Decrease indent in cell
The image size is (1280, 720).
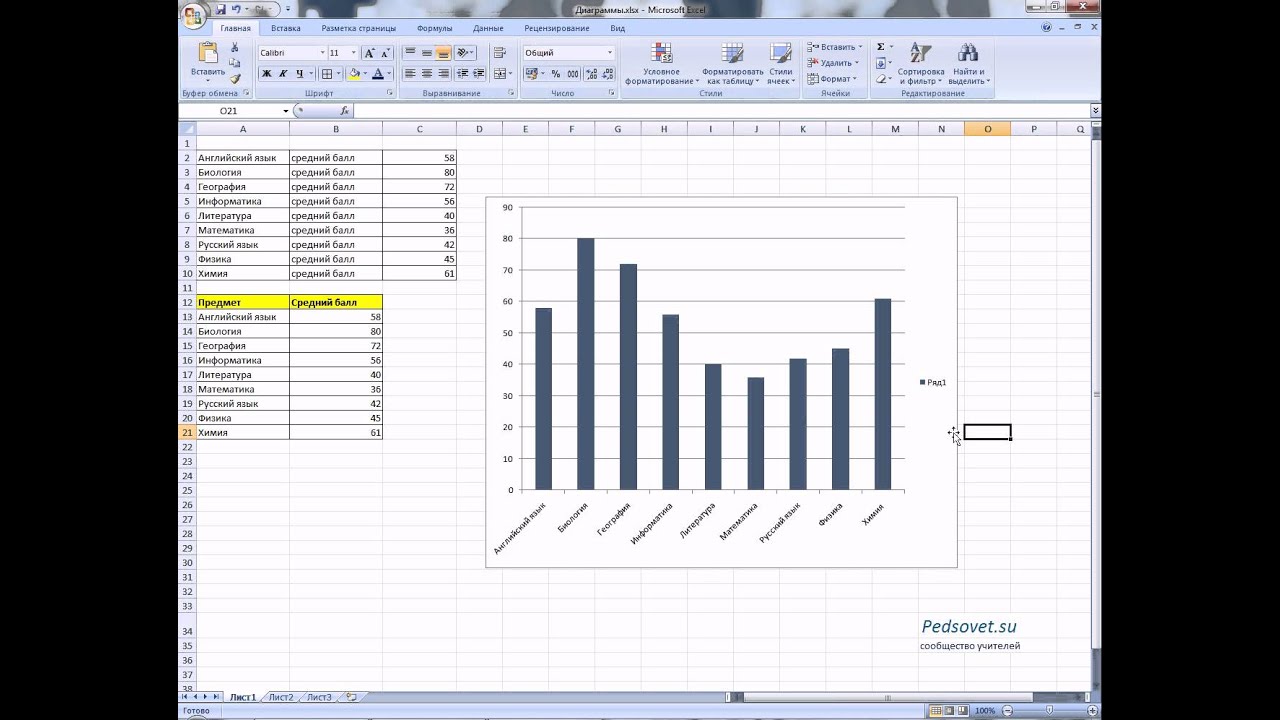463,74
